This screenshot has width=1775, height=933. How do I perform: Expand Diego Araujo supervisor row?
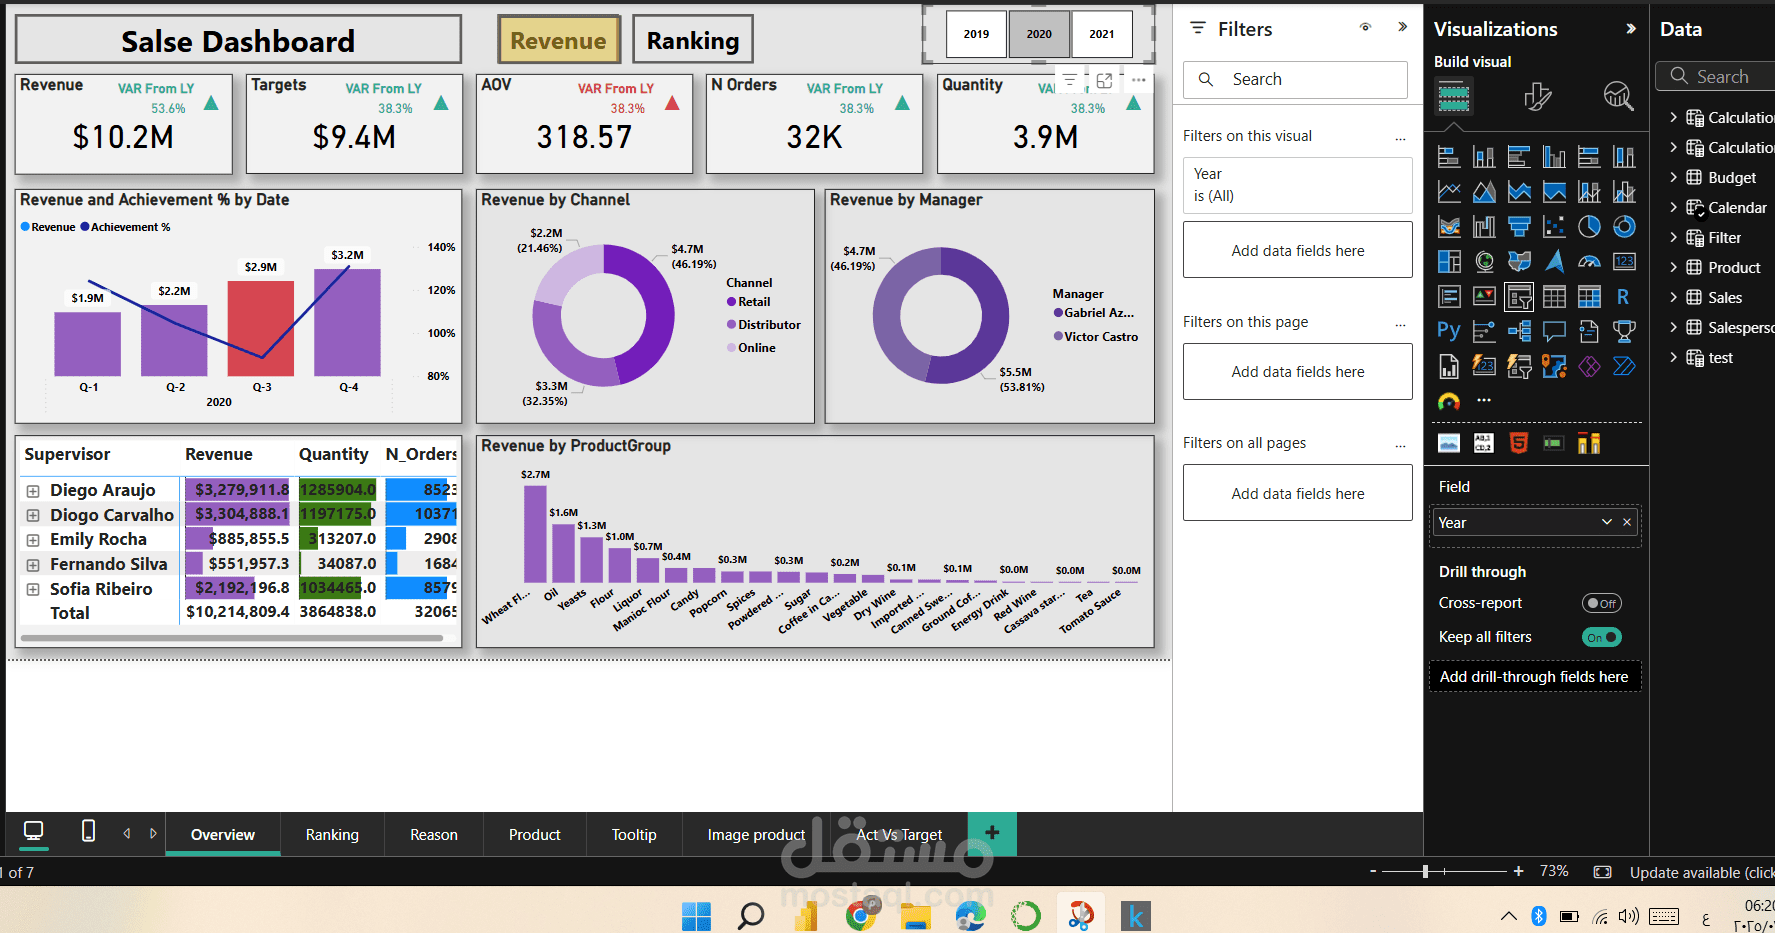coord(33,491)
